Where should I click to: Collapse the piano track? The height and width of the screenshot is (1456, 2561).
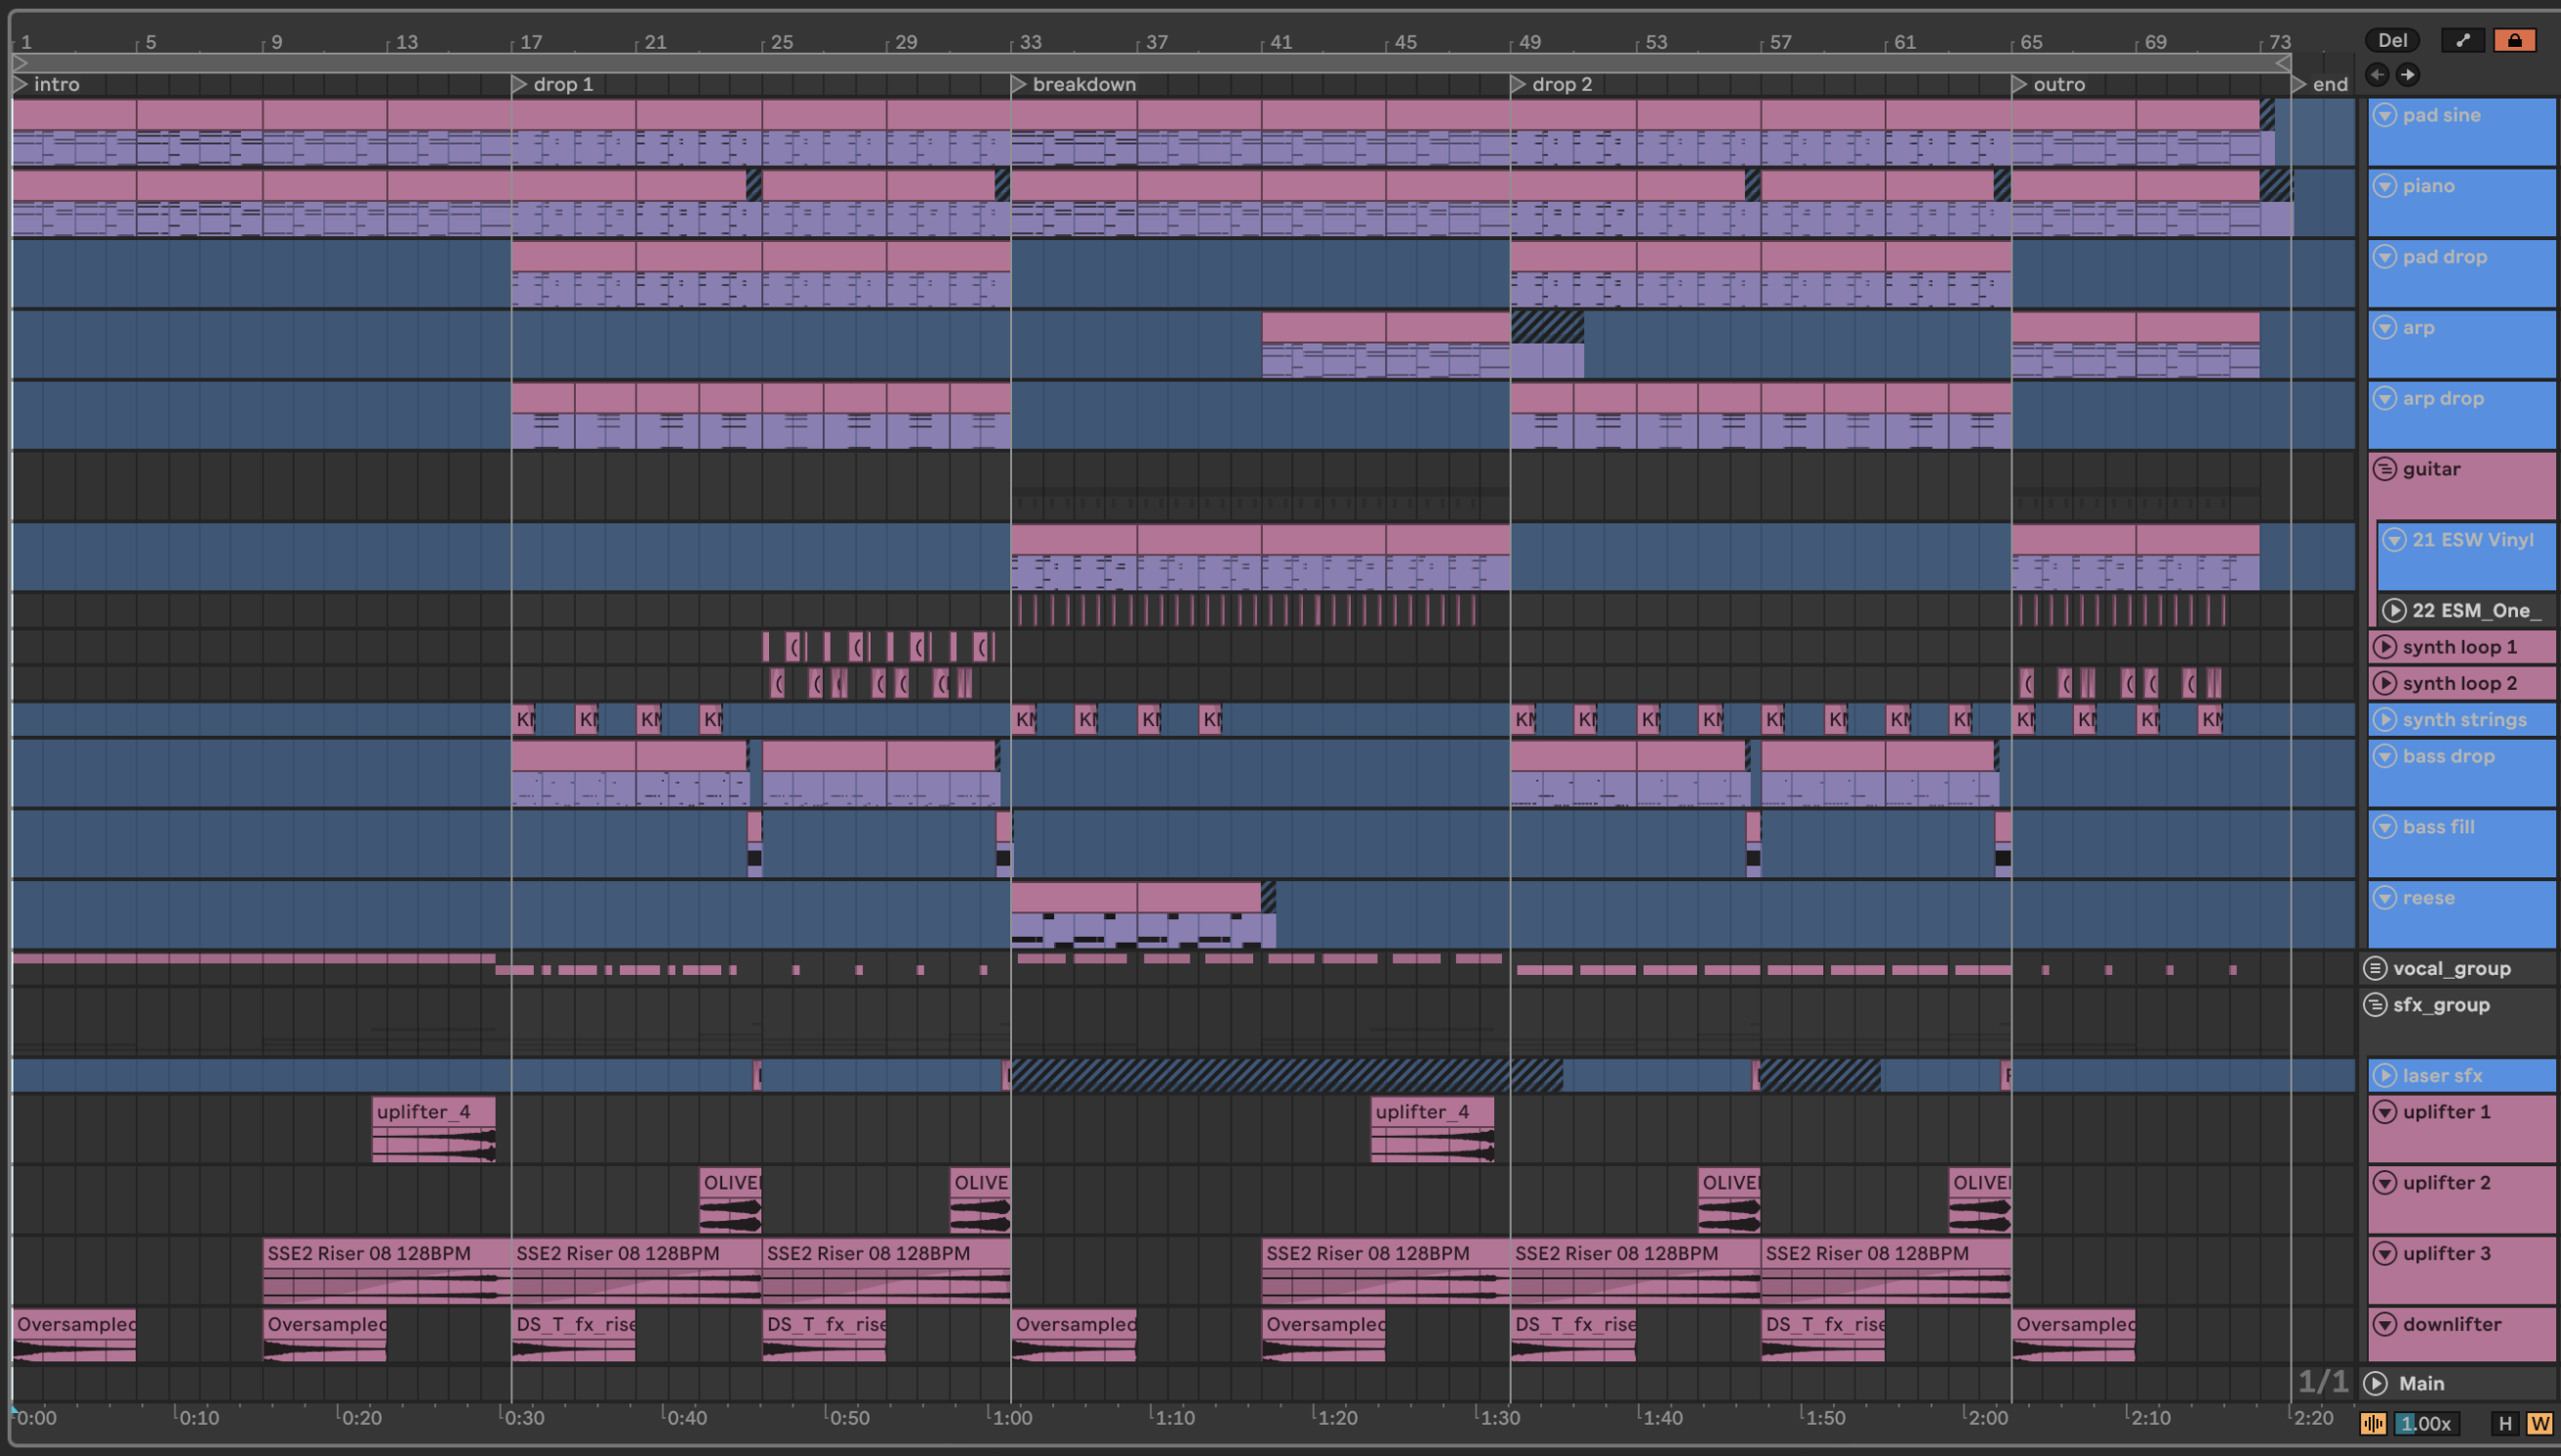[2385, 186]
